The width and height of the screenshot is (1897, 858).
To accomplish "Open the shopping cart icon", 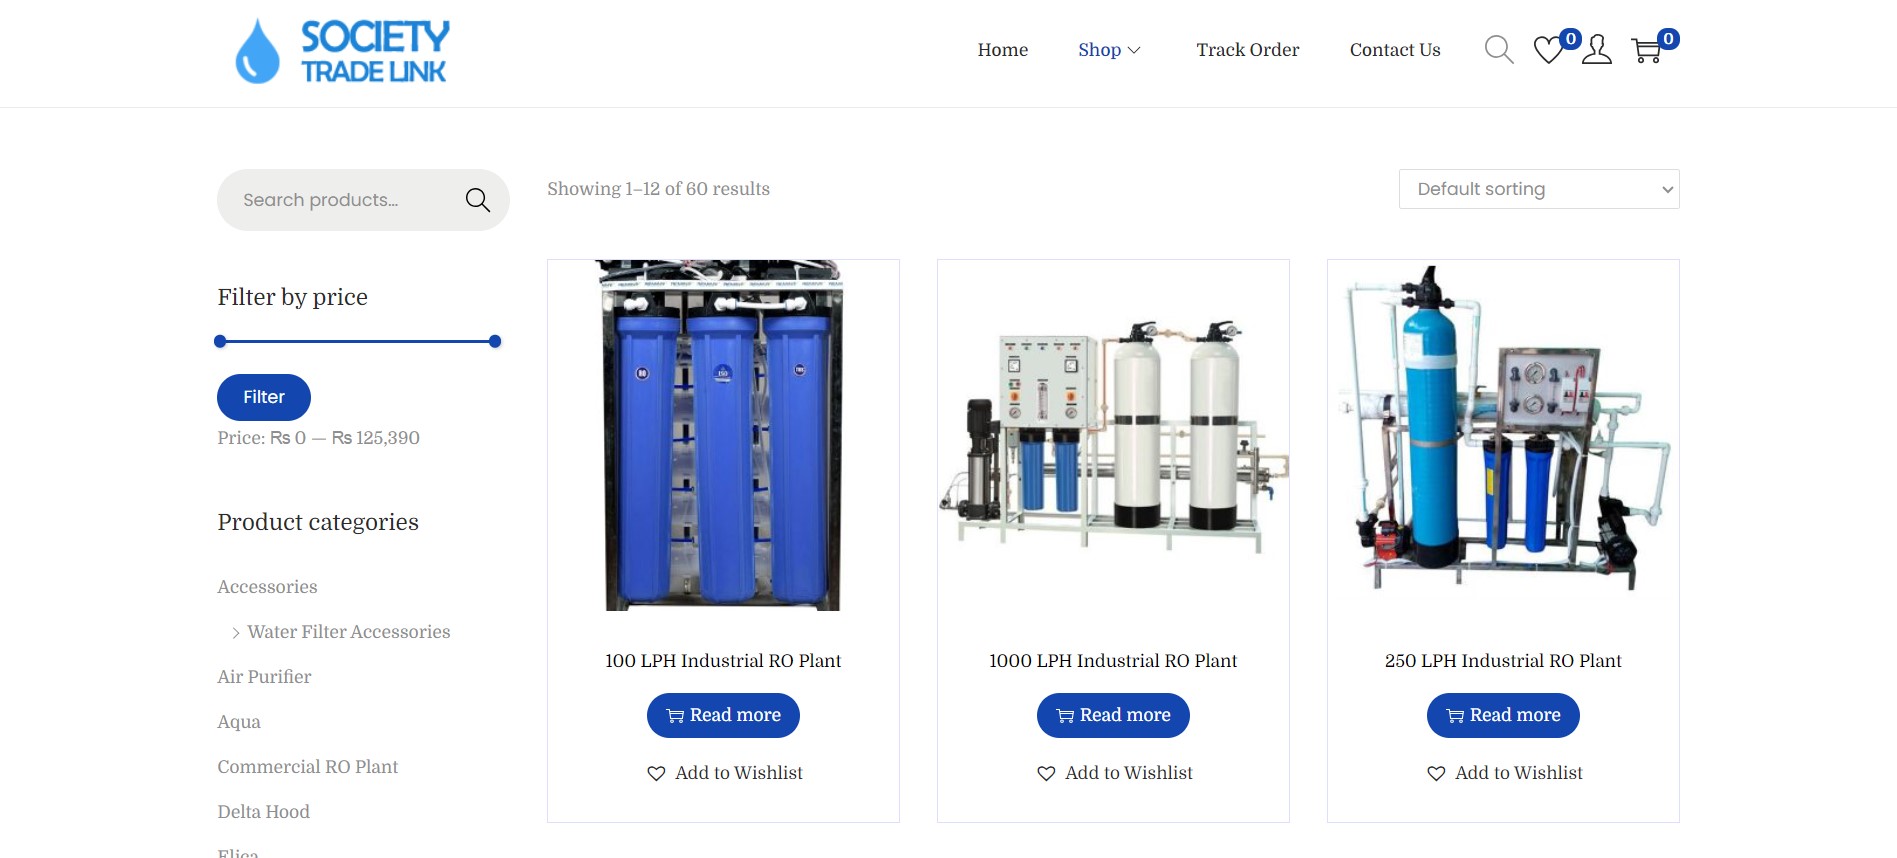I will point(1646,50).
